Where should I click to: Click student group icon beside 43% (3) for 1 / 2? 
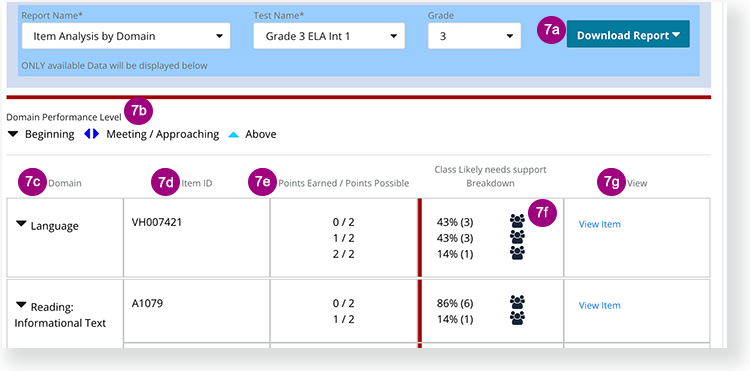pyautogui.click(x=517, y=237)
